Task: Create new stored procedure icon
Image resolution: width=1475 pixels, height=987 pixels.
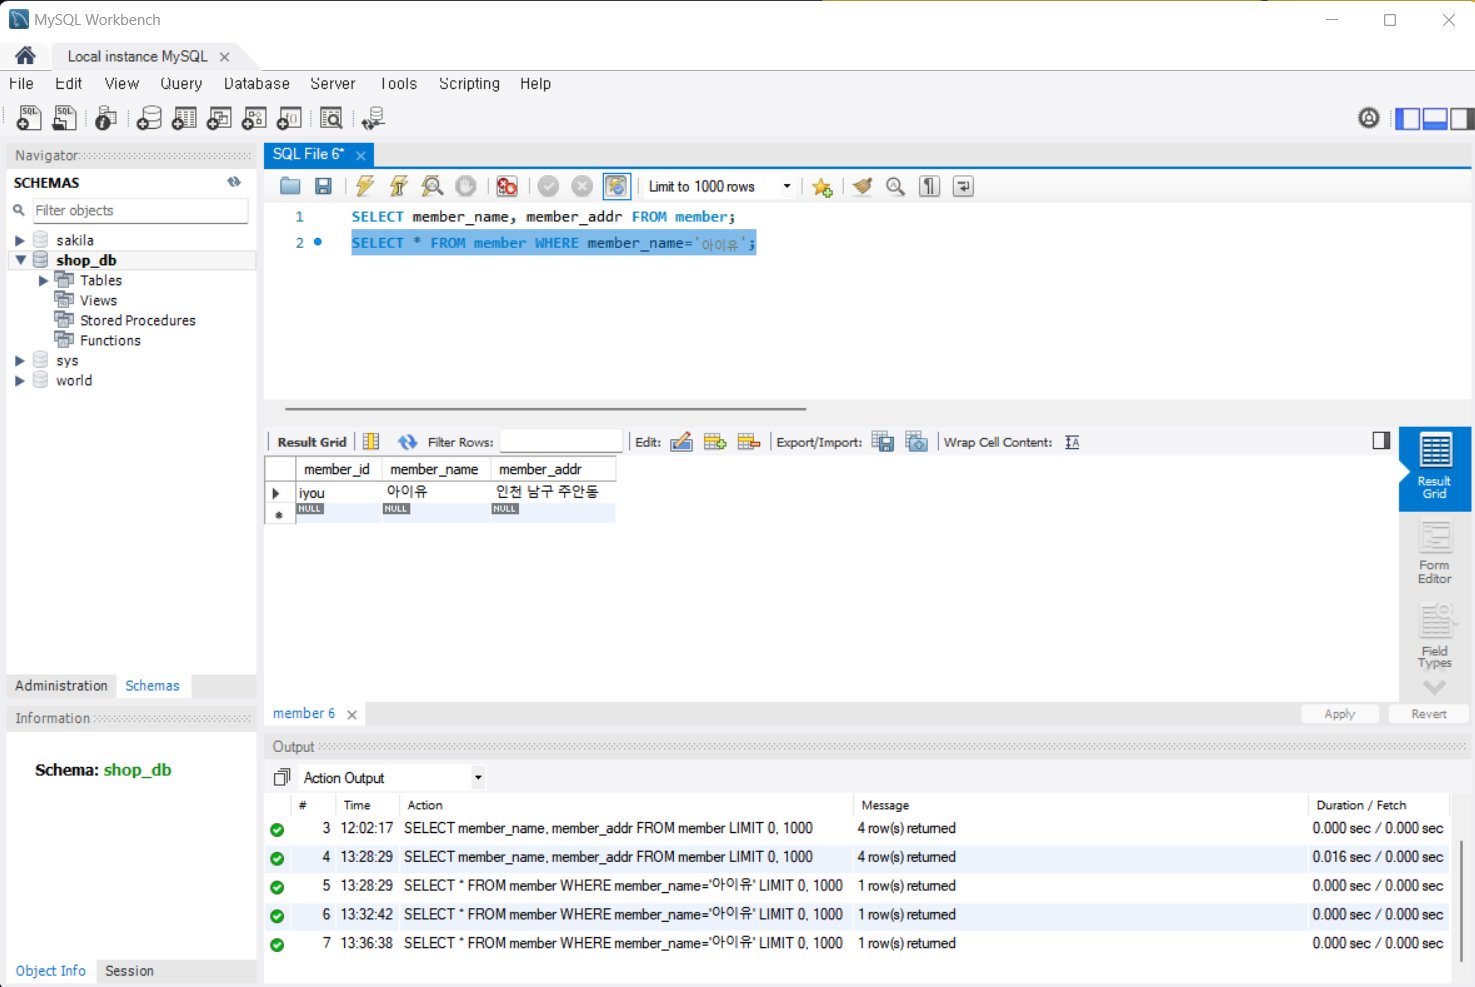Action: 254,118
